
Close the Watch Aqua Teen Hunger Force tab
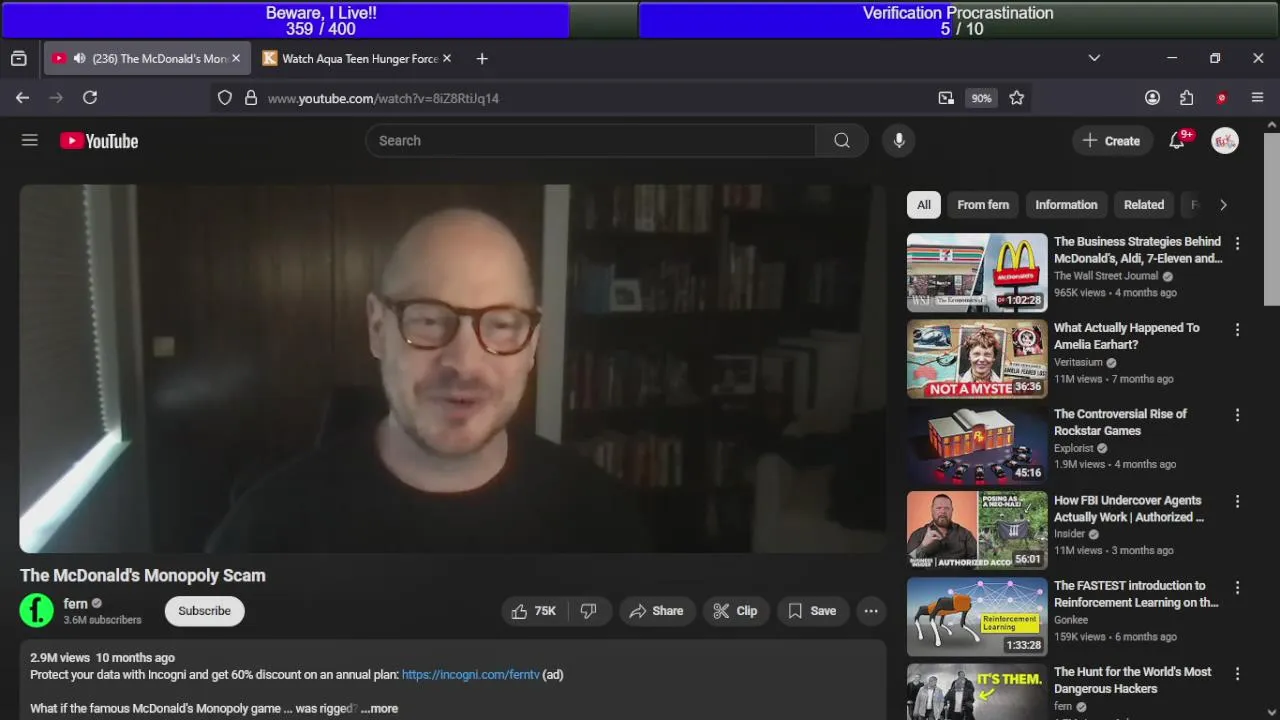point(447,59)
